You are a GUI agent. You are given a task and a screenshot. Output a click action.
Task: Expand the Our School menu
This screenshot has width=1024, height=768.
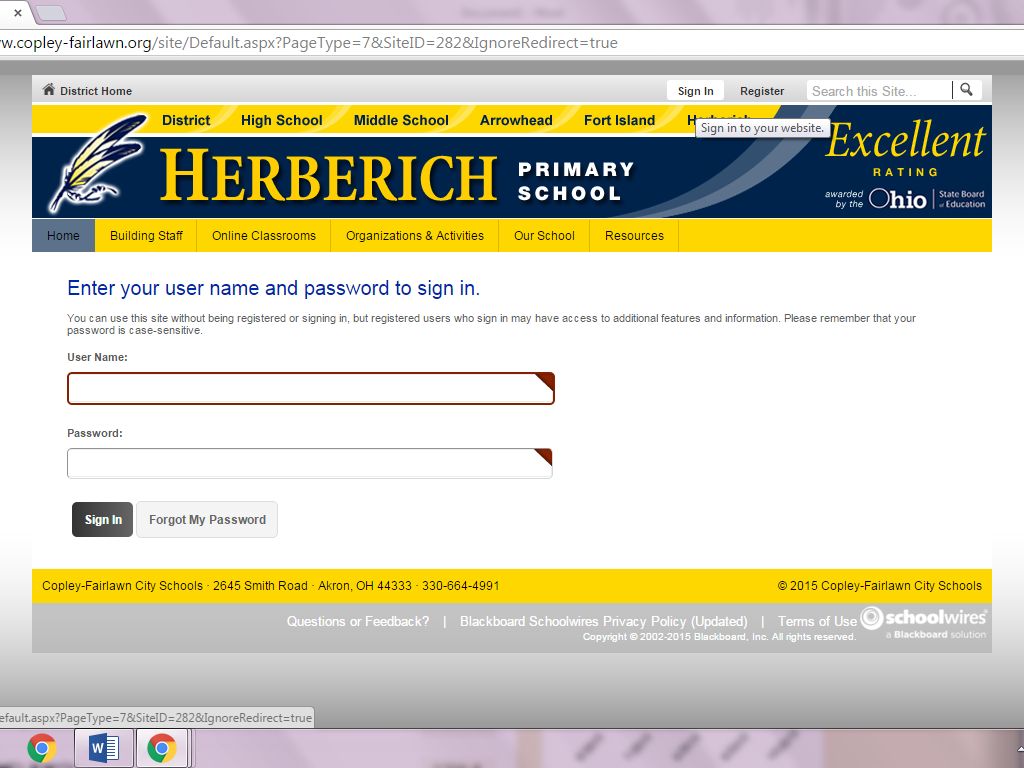pyautogui.click(x=544, y=236)
